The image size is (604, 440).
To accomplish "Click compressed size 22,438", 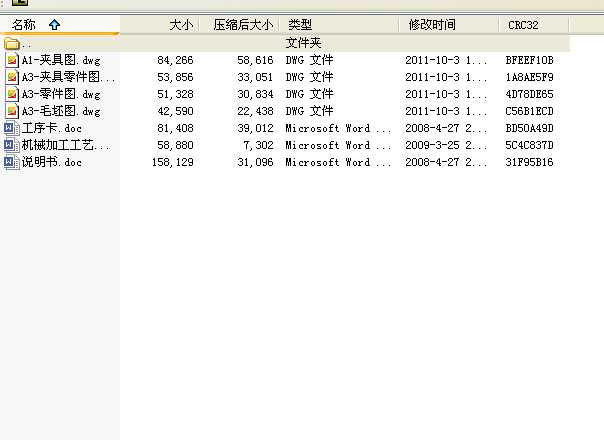I will point(255,111).
